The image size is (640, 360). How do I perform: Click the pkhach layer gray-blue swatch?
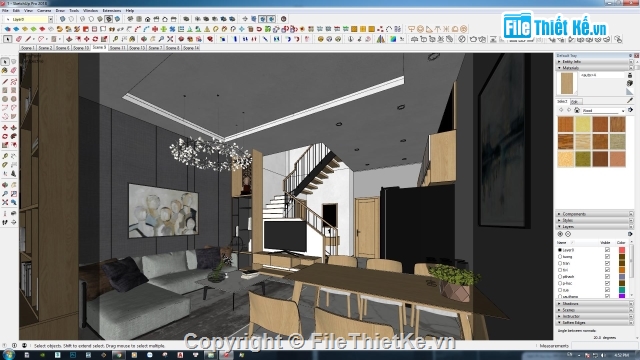pyautogui.click(x=622, y=276)
